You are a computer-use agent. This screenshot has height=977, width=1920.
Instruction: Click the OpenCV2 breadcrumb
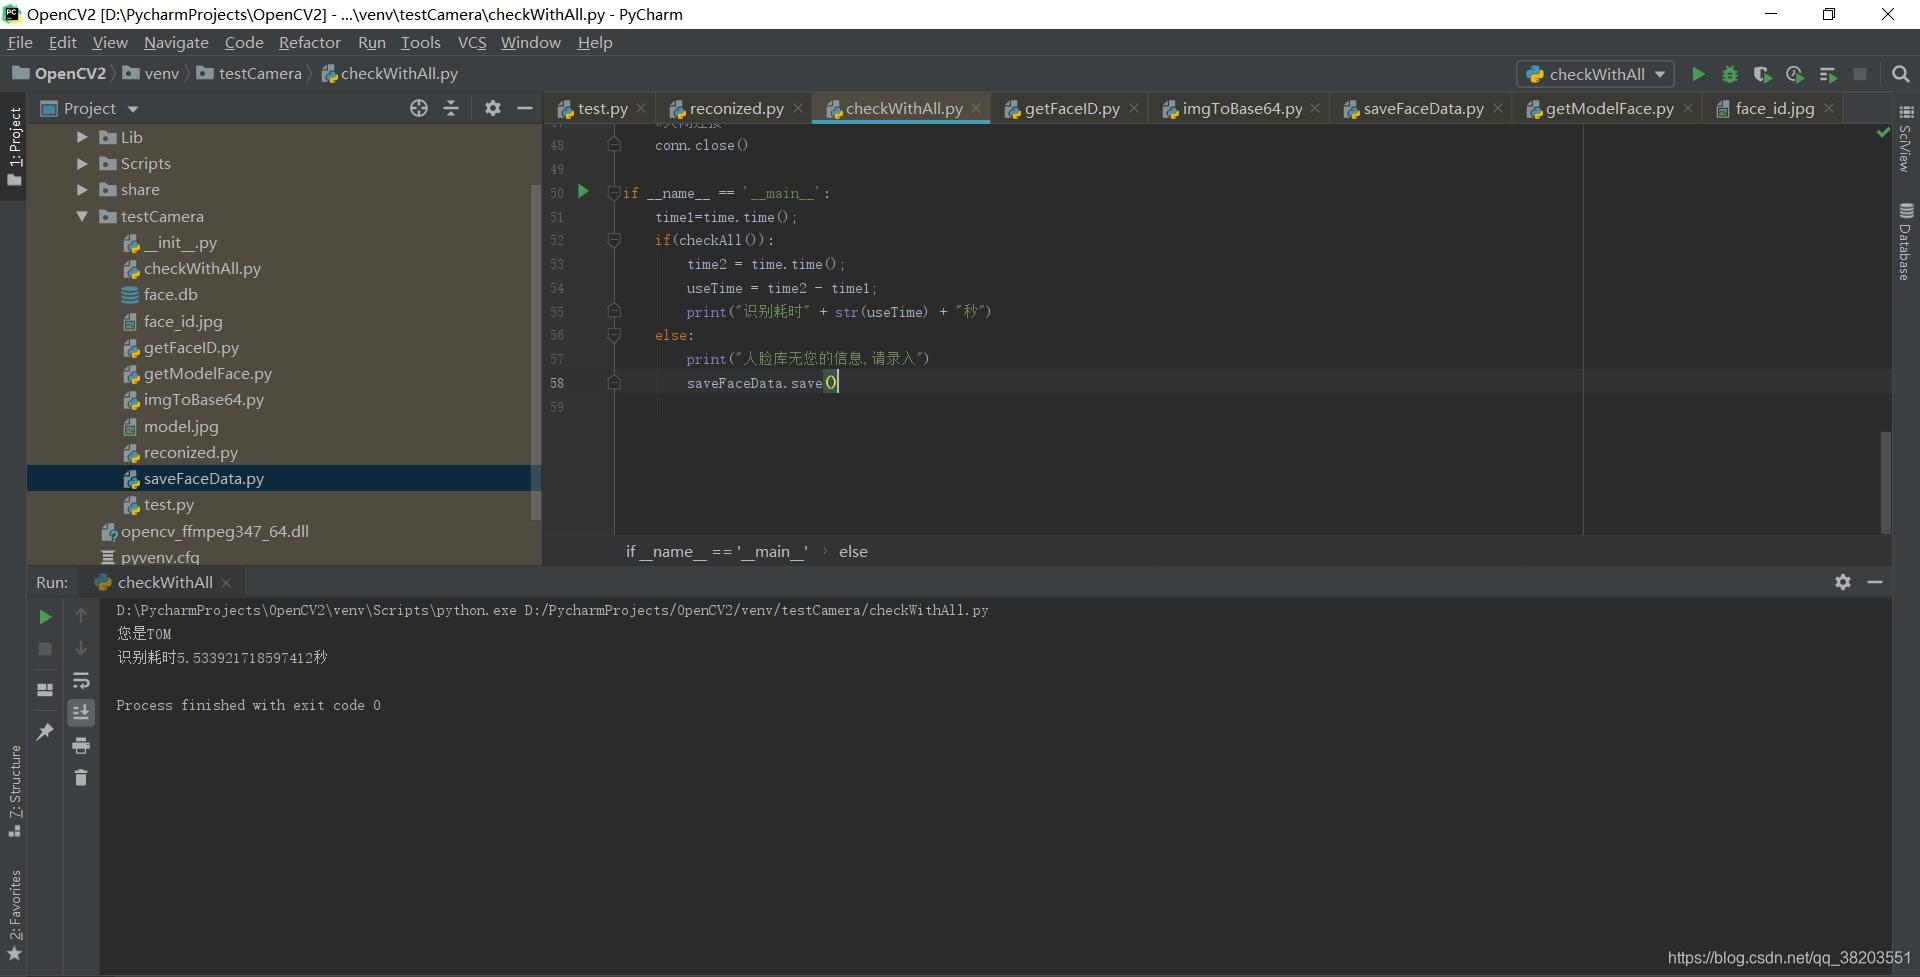point(59,73)
